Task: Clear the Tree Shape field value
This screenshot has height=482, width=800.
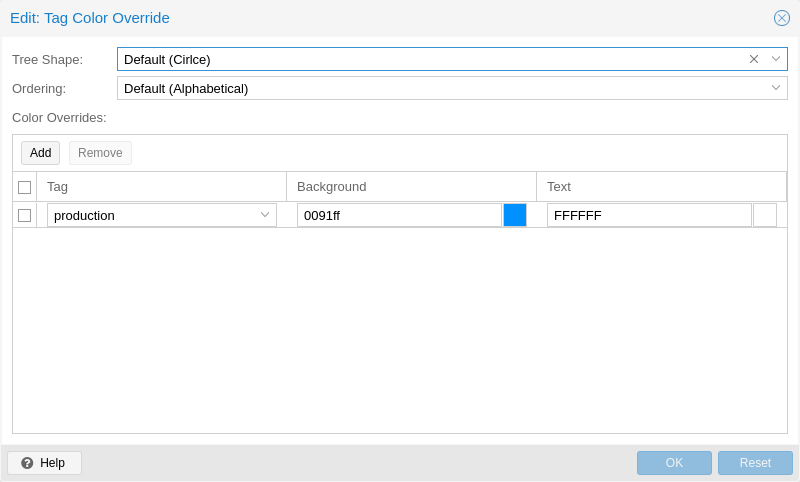Action: 754,59
